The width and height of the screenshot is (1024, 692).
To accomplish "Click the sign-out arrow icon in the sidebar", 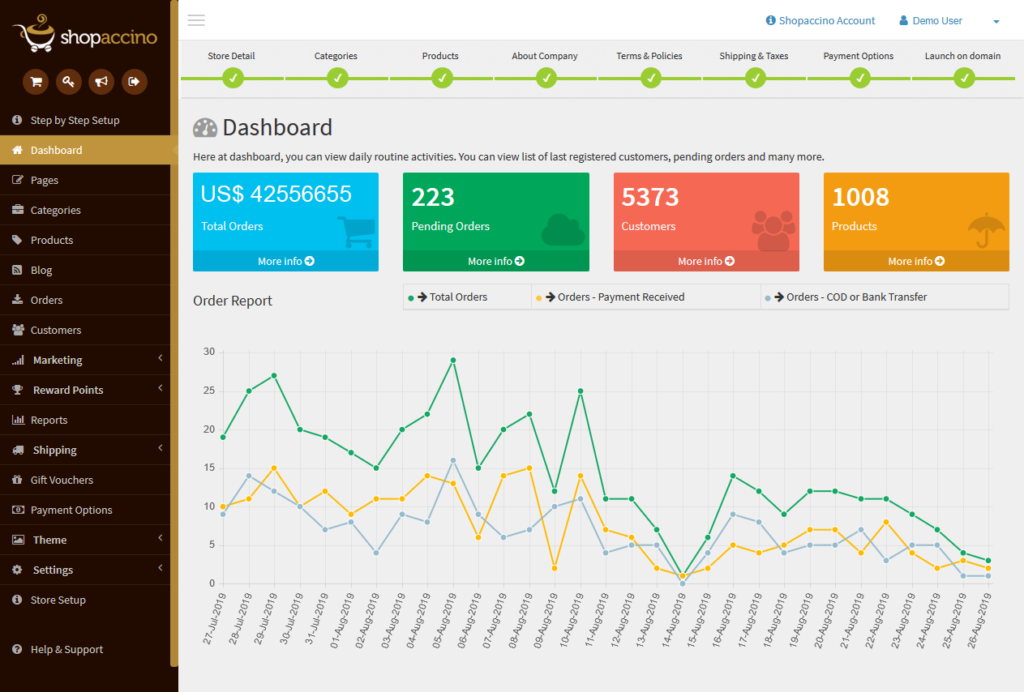I will coord(134,82).
